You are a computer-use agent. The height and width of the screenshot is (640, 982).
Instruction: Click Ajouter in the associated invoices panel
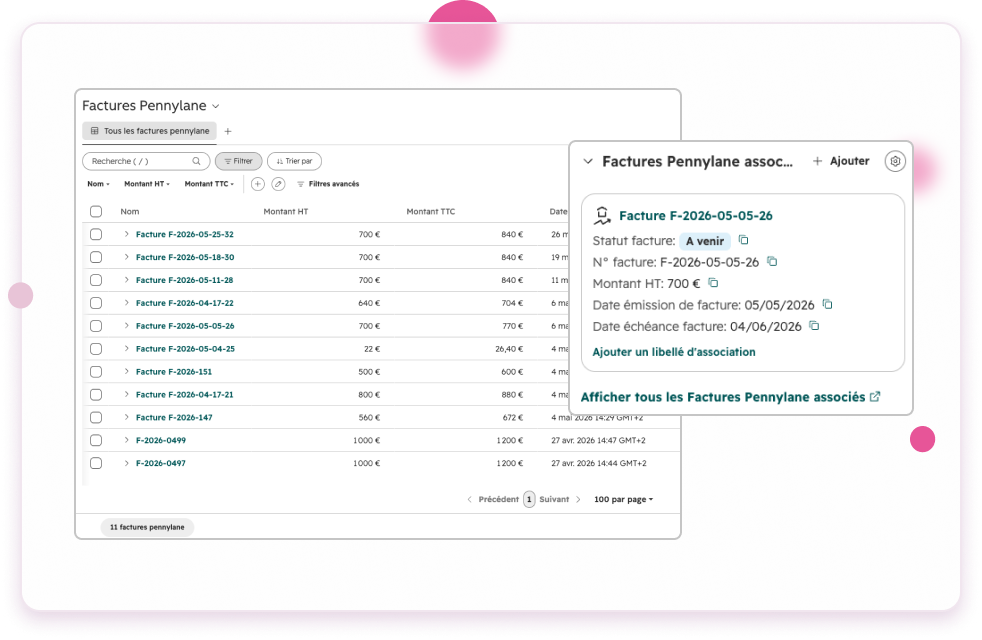841,161
